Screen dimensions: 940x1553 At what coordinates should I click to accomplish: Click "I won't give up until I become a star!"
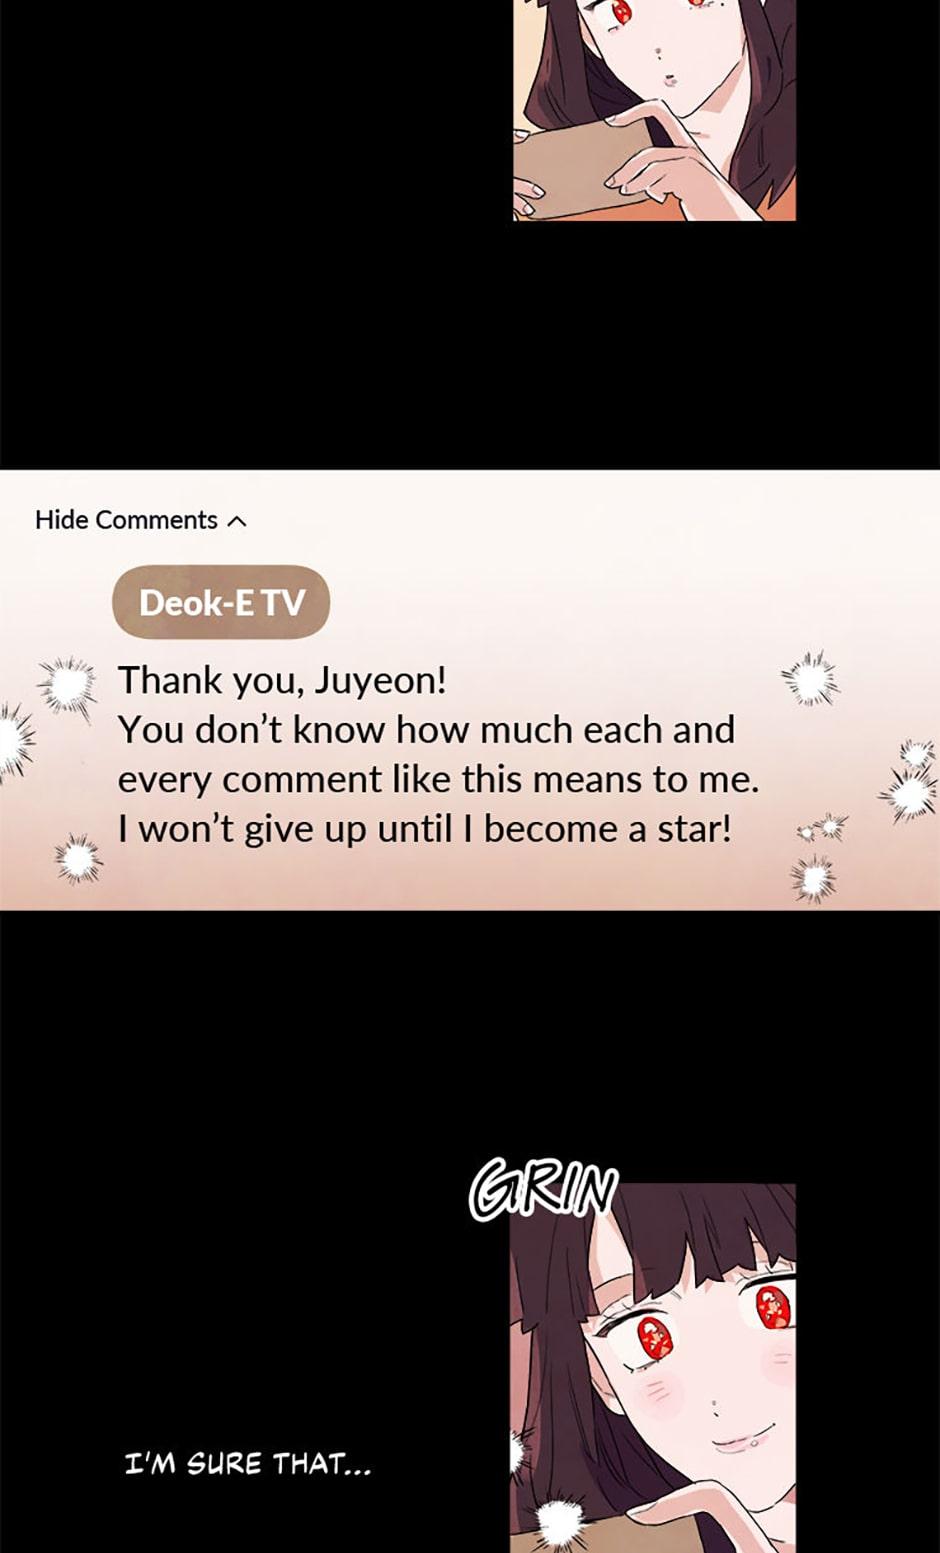(x=425, y=830)
